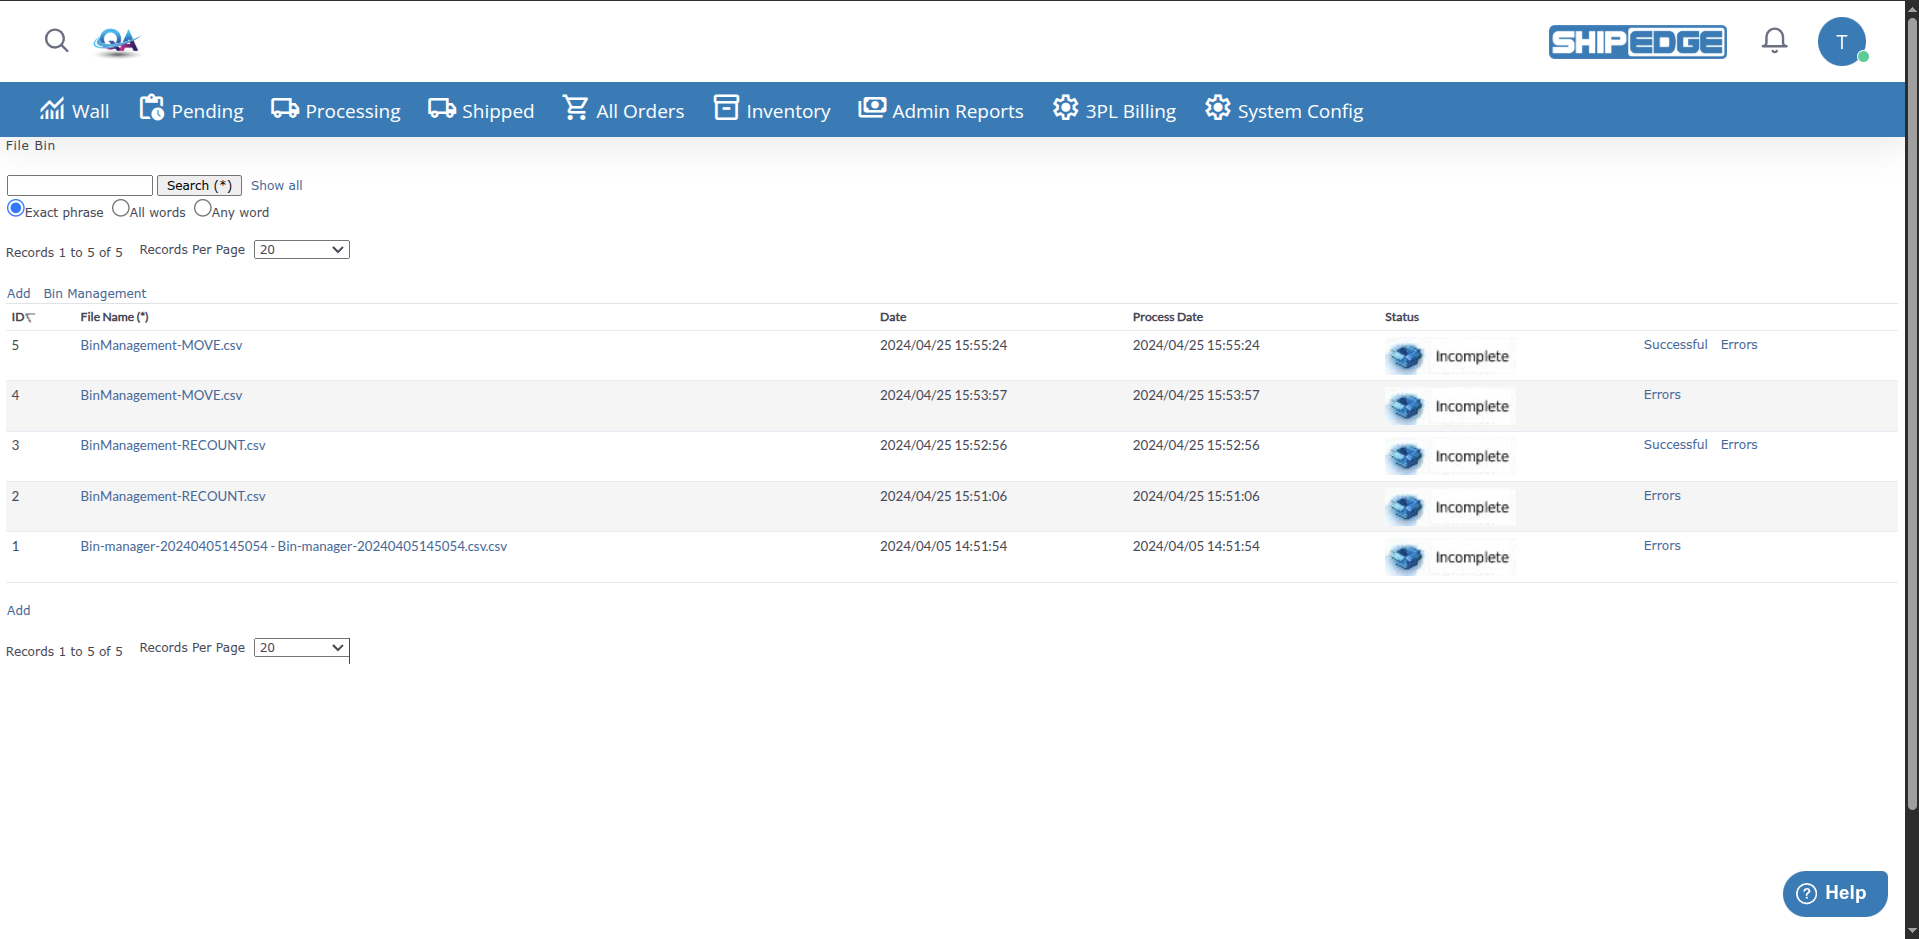The height and width of the screenshot is (939, 1919).
Task: Click inside the search text field
Action: point(79,185)
